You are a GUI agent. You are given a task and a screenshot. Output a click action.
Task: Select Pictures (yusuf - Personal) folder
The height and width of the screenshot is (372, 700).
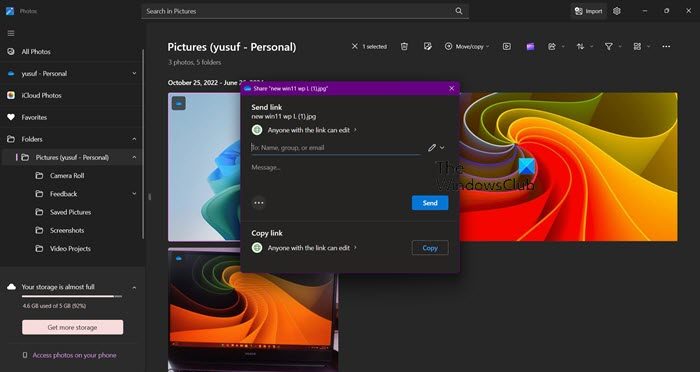[71, 157]
